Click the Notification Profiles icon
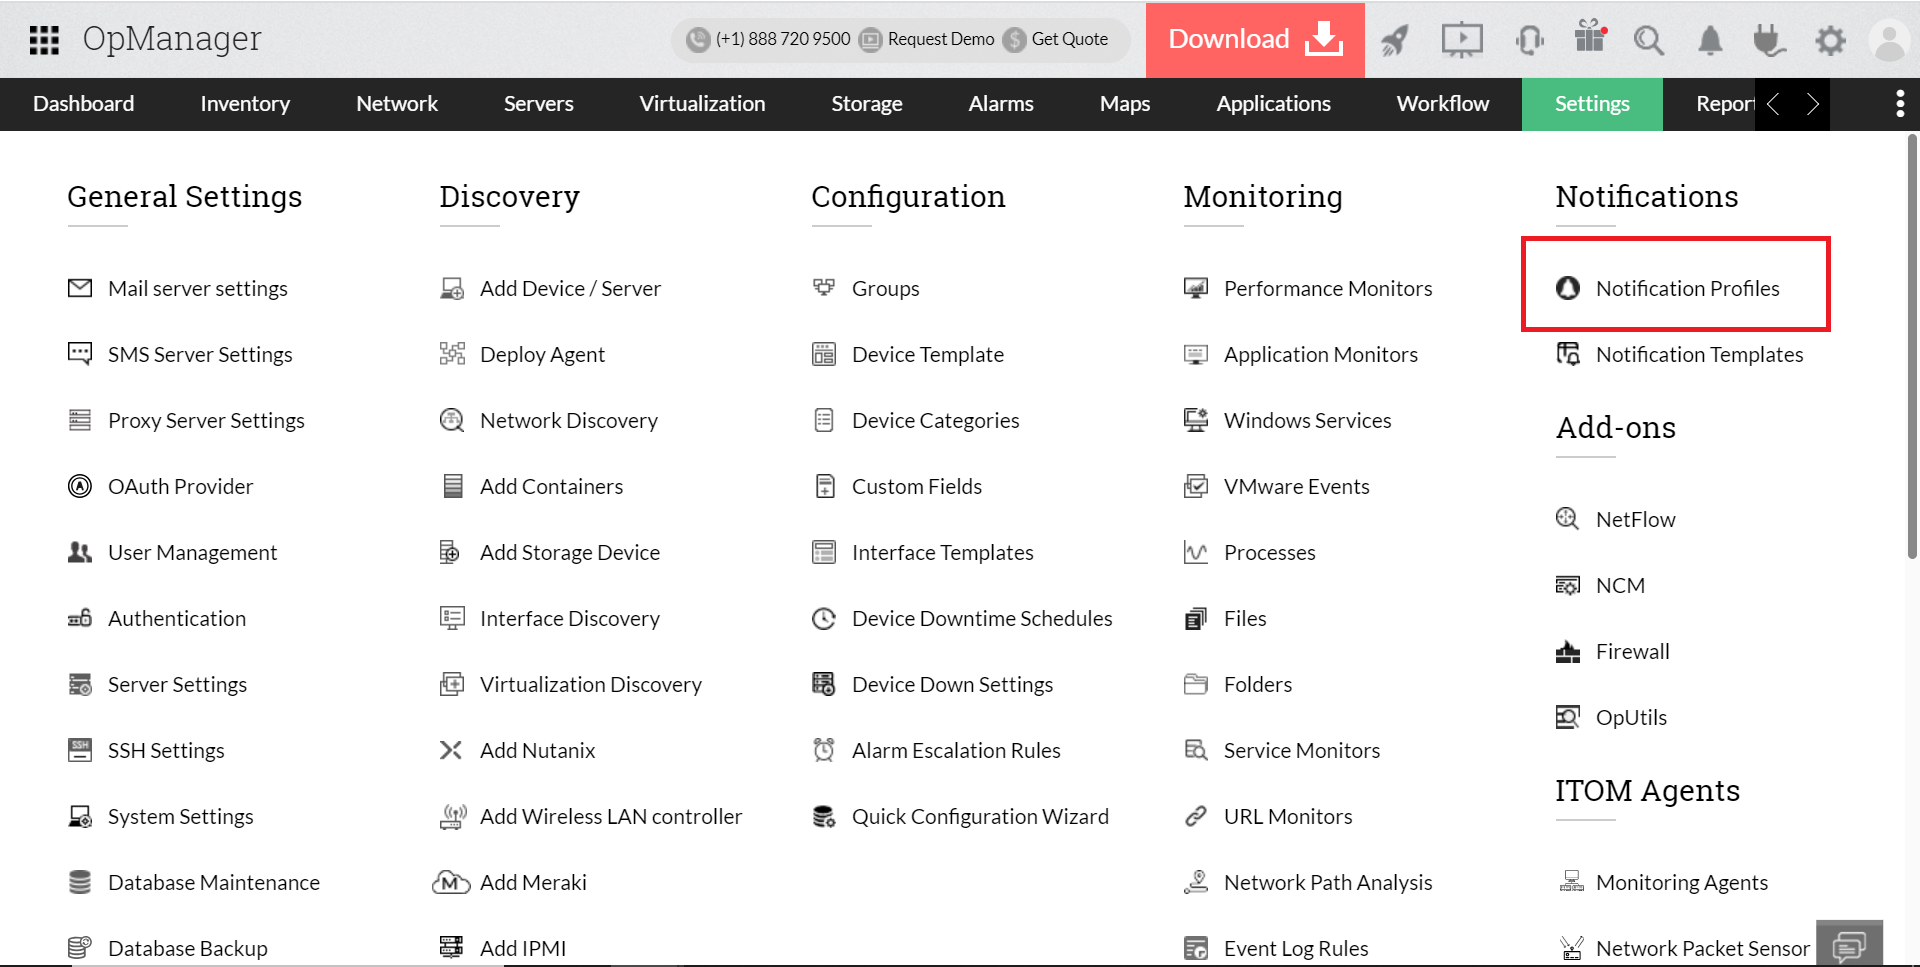Viewport: 1920px width, 967px height. pos(1568,288)
